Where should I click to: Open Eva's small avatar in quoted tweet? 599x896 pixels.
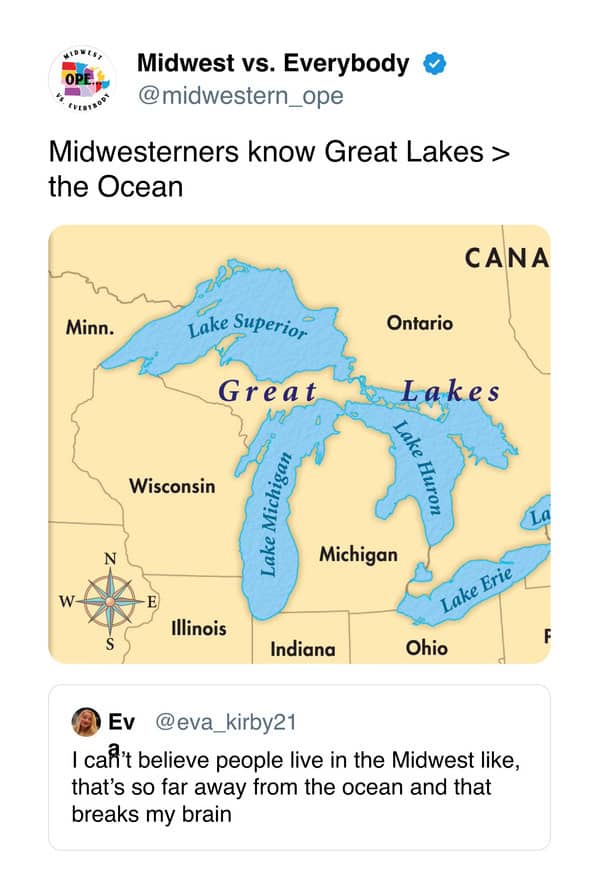[86, 722]
